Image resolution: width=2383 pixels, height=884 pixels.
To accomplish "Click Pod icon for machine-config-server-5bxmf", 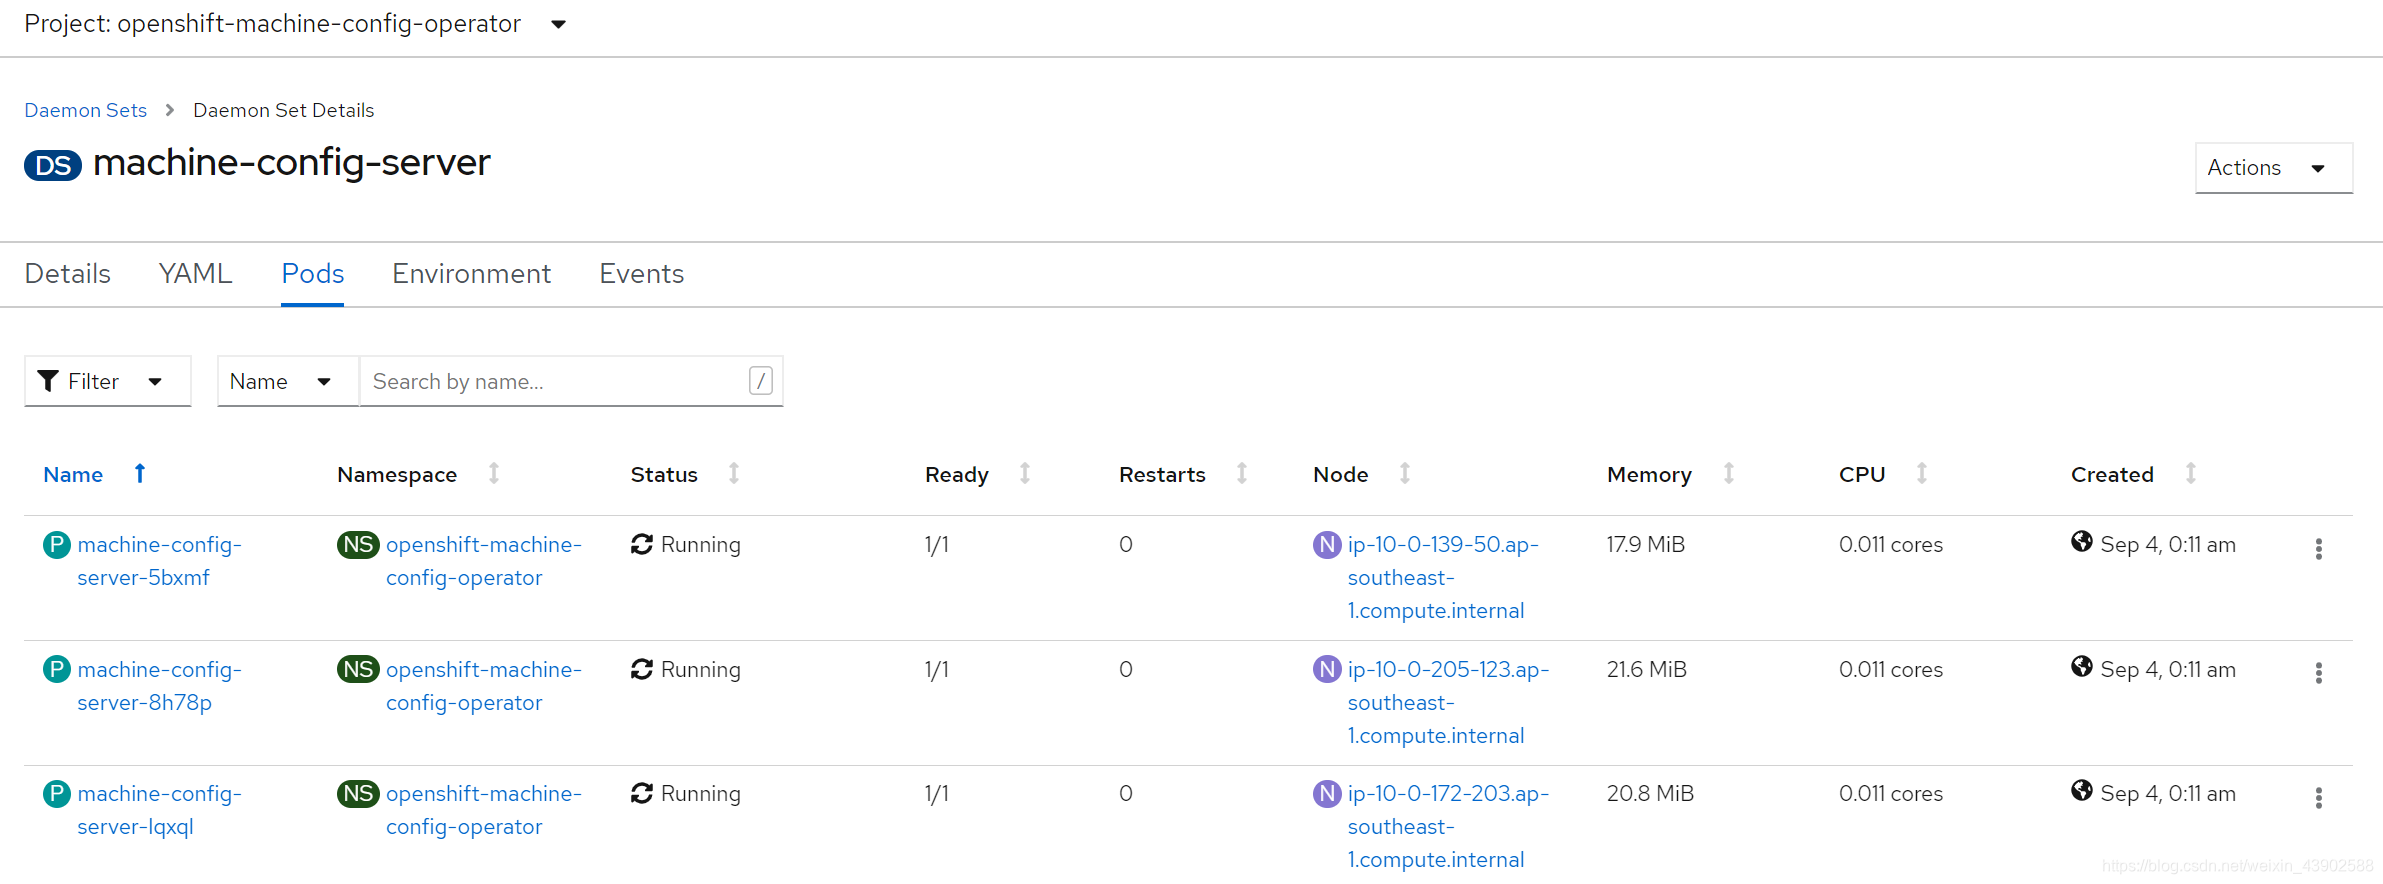I will [57, 545].
